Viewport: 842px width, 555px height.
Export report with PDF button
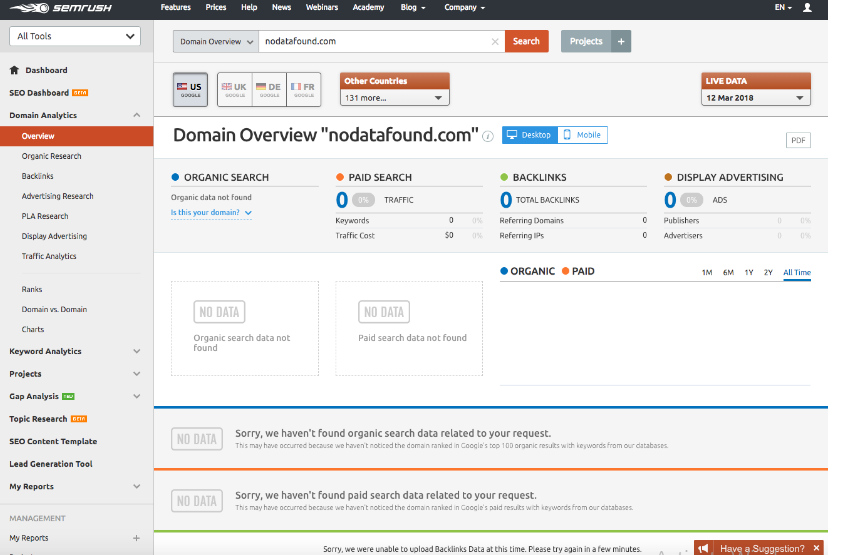[798, 140]
